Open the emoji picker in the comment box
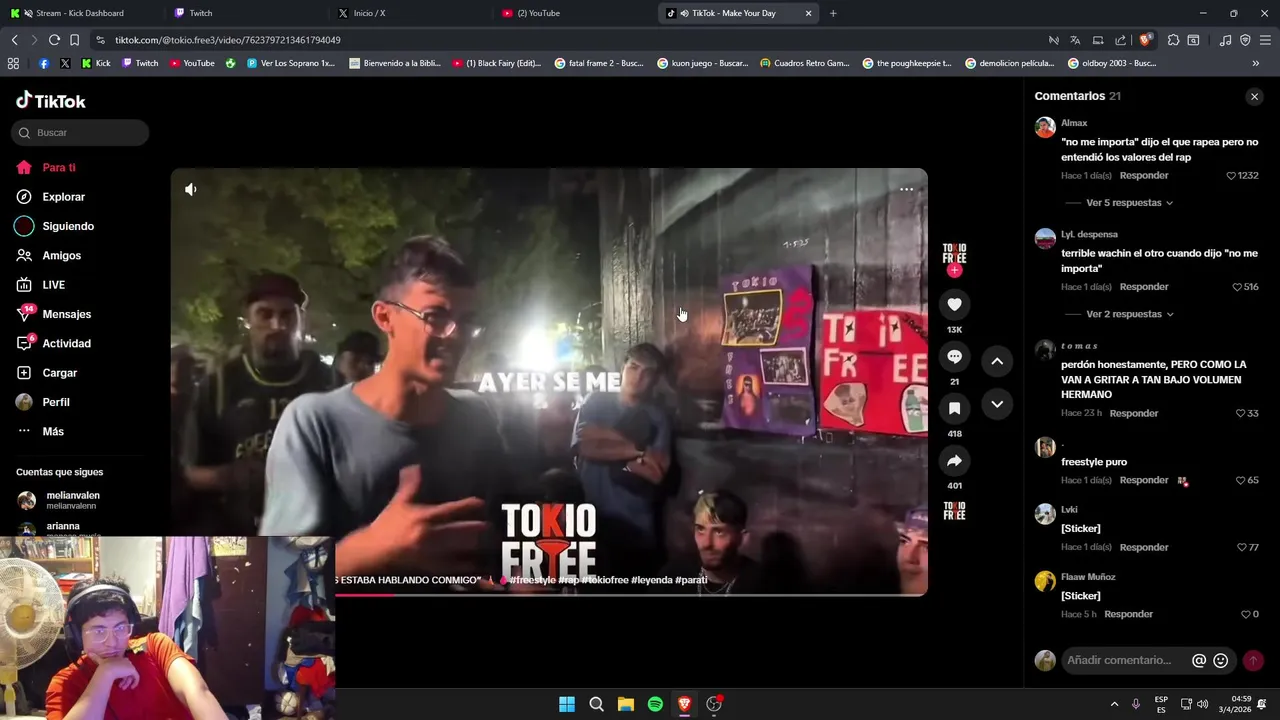 (x=1220, y=660)
